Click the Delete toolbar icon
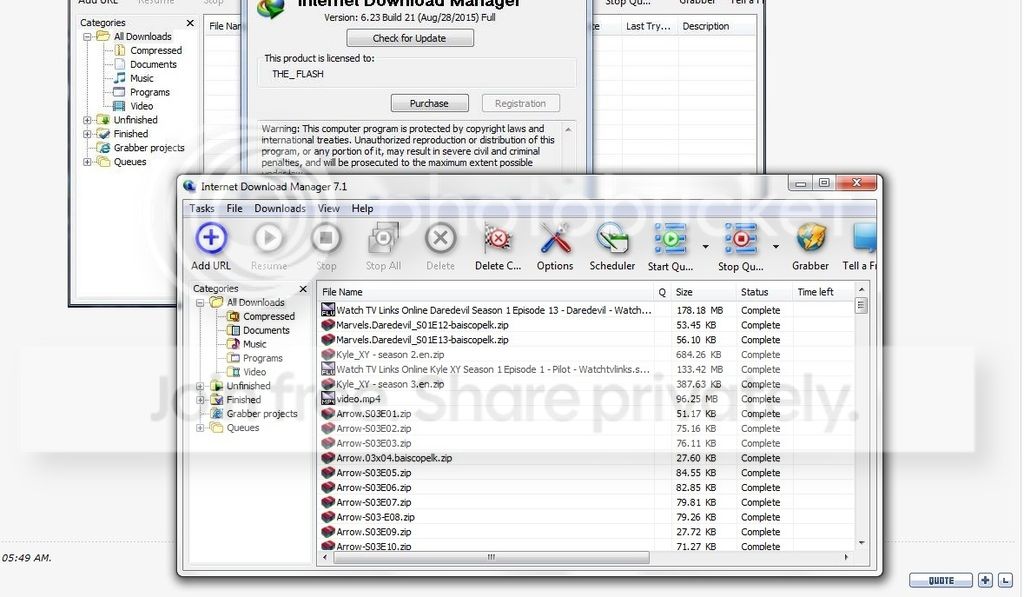The height and width of the screenshot is (597, 1024). tap(440, 238)
